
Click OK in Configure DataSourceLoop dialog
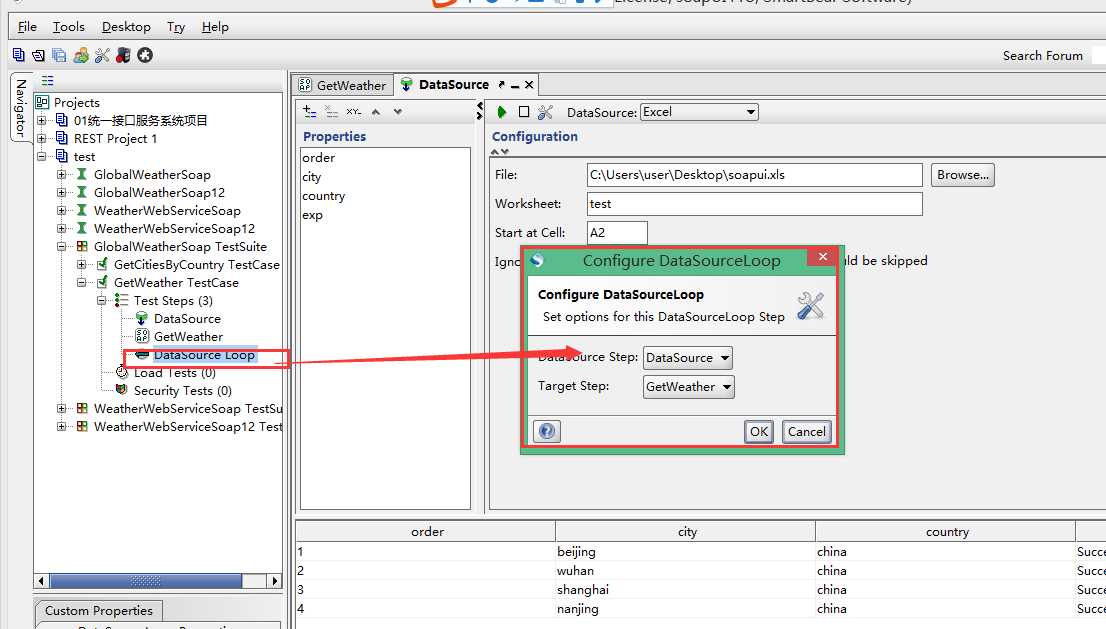759,432
